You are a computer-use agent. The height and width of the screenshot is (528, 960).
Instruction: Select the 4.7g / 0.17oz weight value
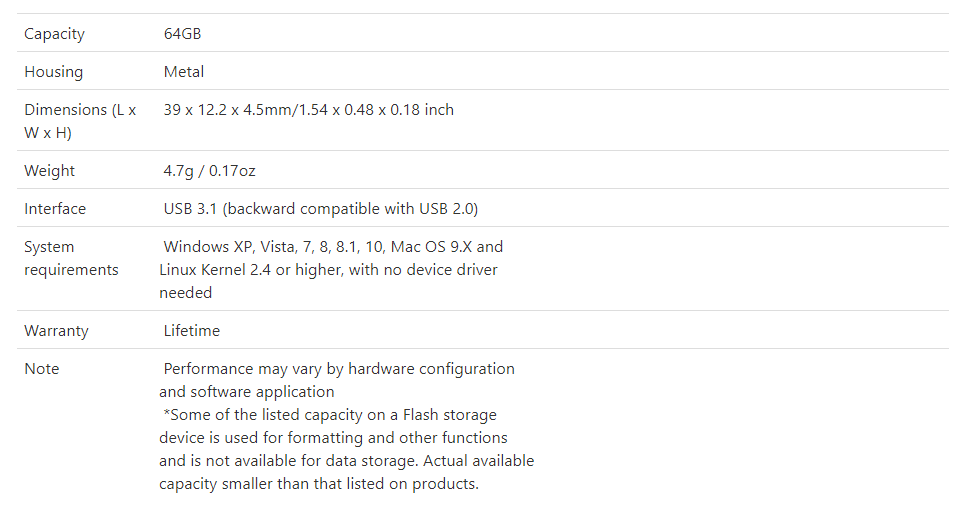[209, 171]
